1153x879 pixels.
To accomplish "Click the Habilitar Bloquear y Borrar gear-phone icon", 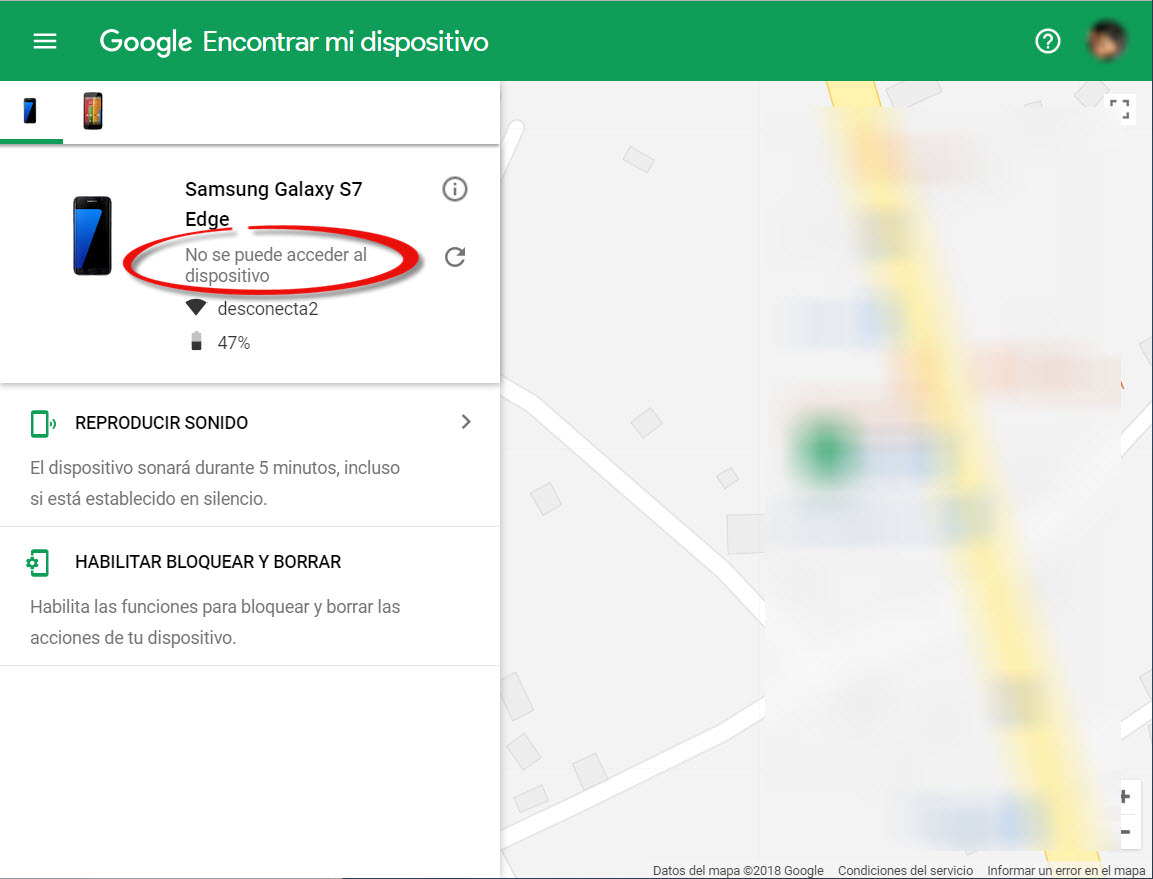I will click(38, 563).
